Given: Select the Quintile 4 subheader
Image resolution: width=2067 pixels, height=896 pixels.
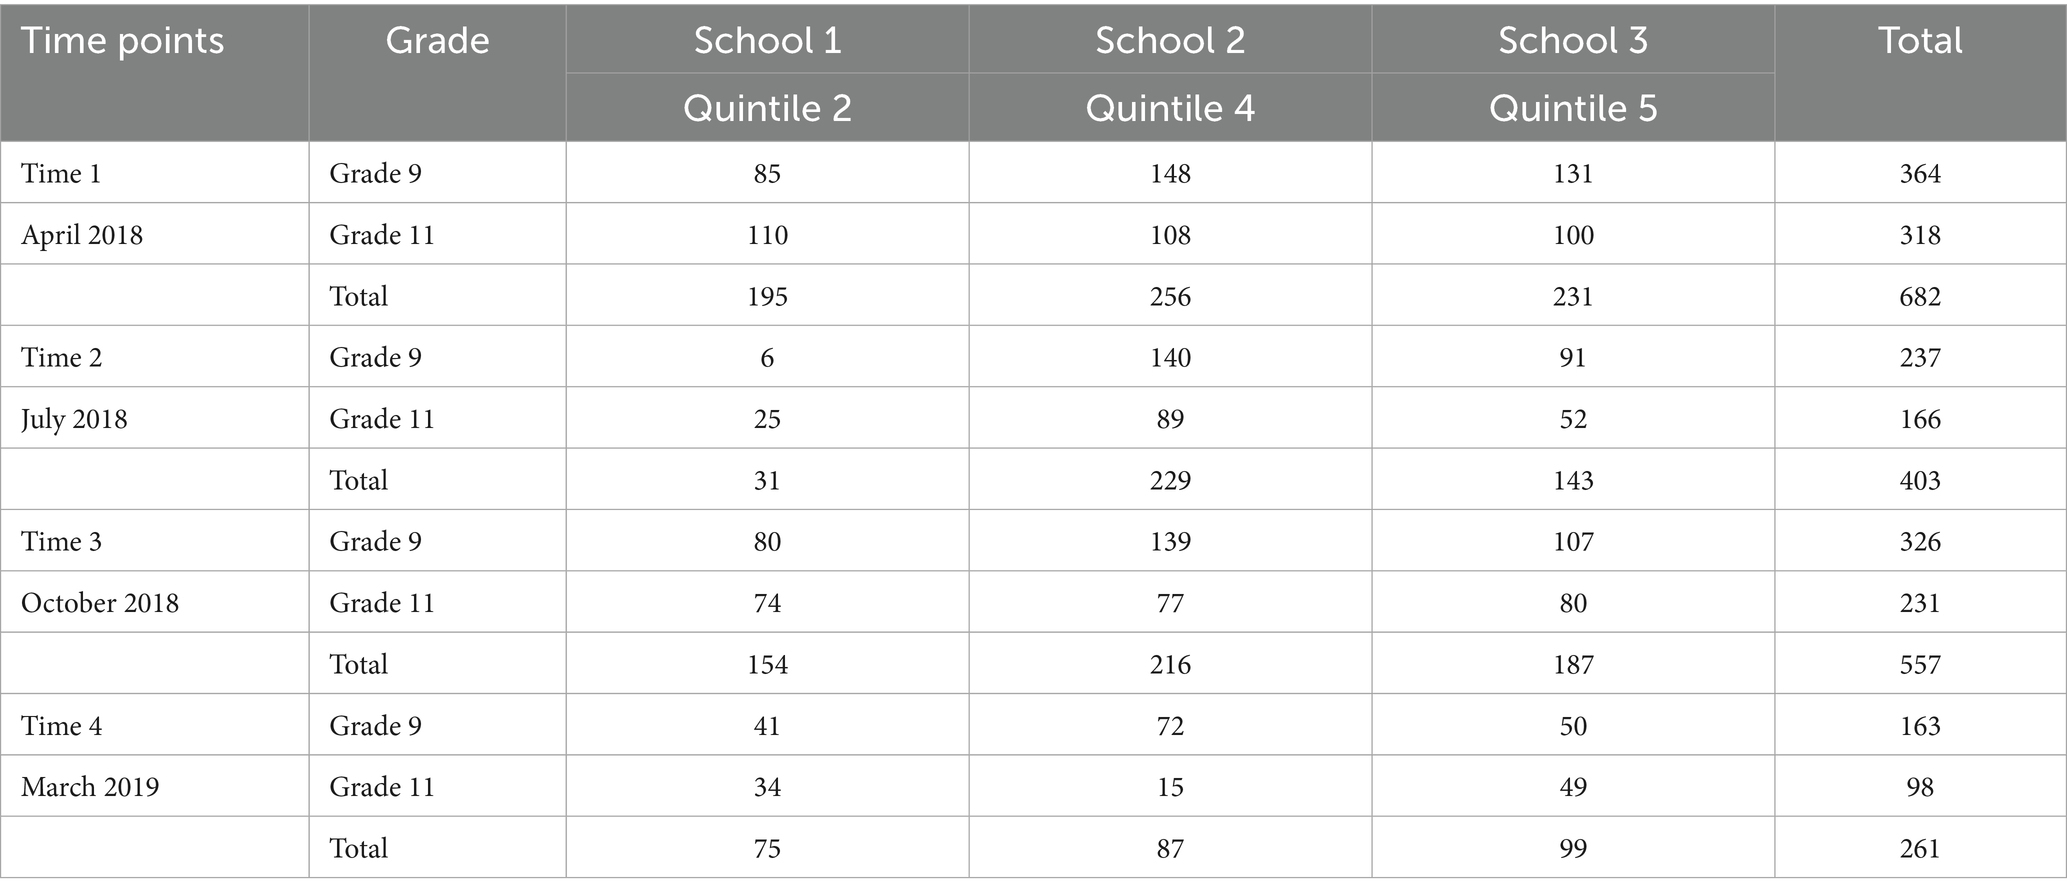Looking at the screenshot, I should [1170, 108].
